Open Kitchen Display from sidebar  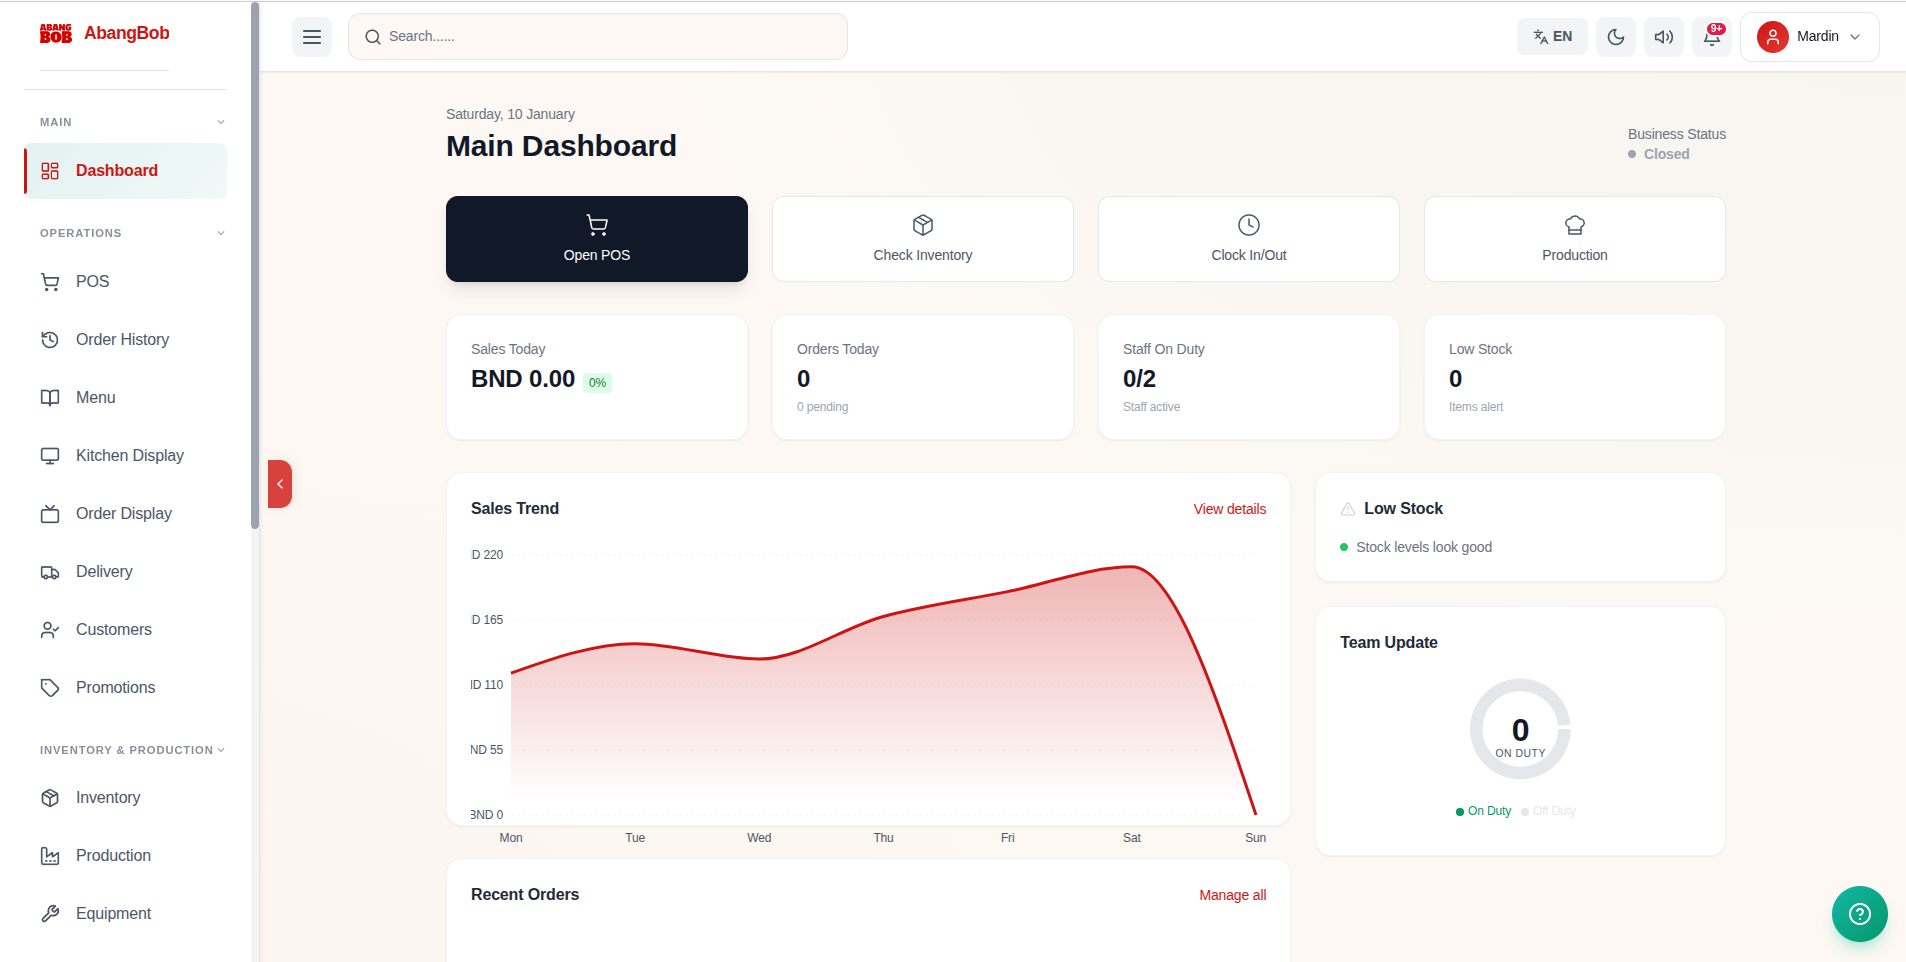pos(129,456)
